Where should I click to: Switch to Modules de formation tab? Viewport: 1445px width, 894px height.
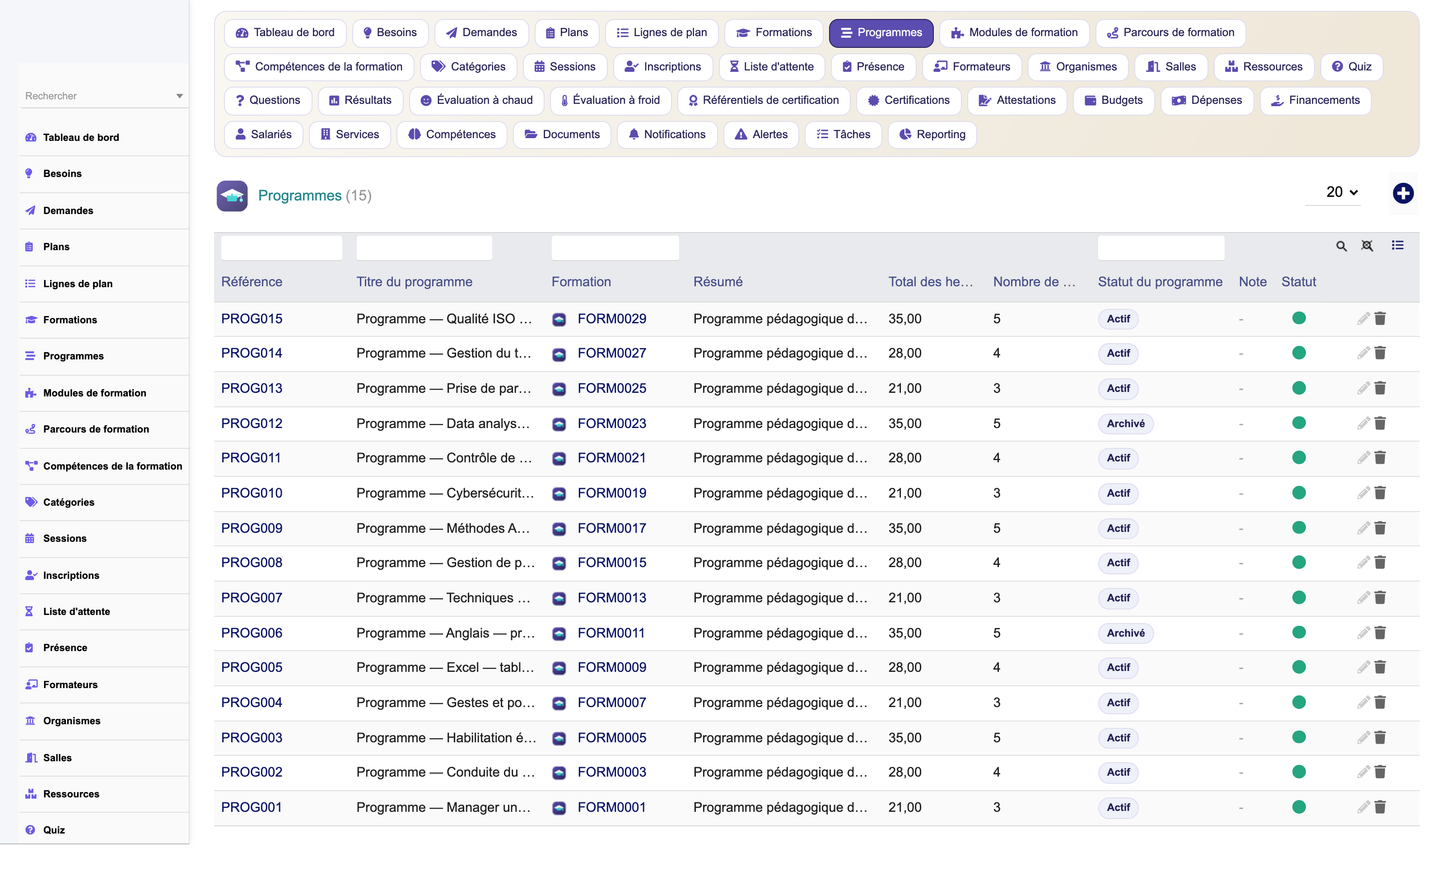point(1014,33)
